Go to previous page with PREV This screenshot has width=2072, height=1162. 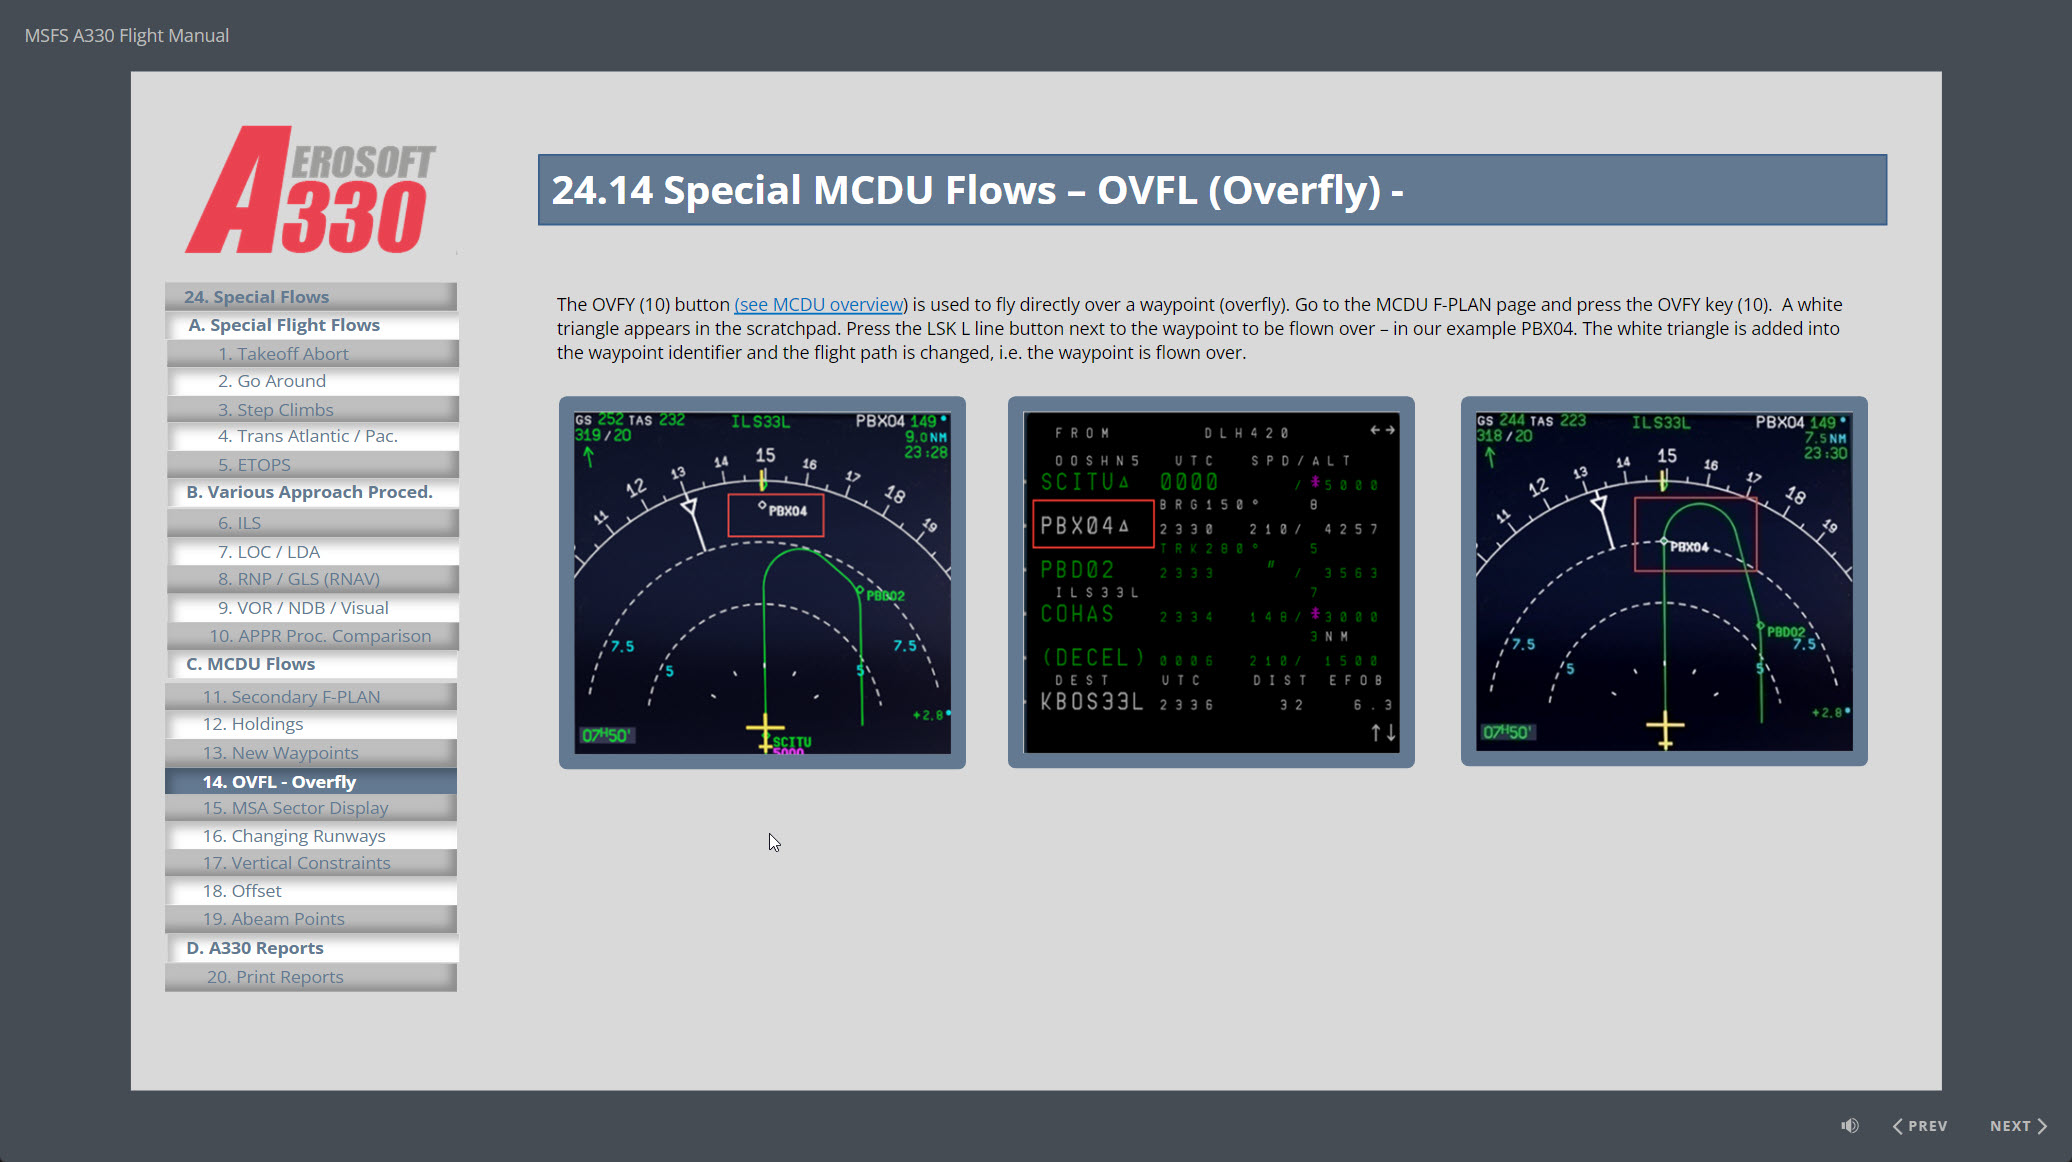(x=1920, y=1126)
